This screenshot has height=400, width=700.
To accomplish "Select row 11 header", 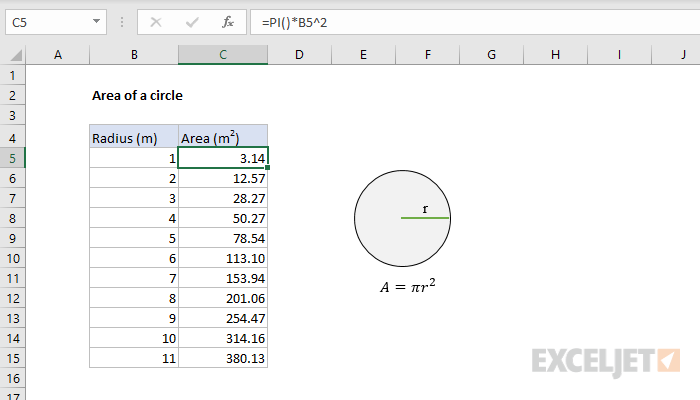I will (12, 279).
